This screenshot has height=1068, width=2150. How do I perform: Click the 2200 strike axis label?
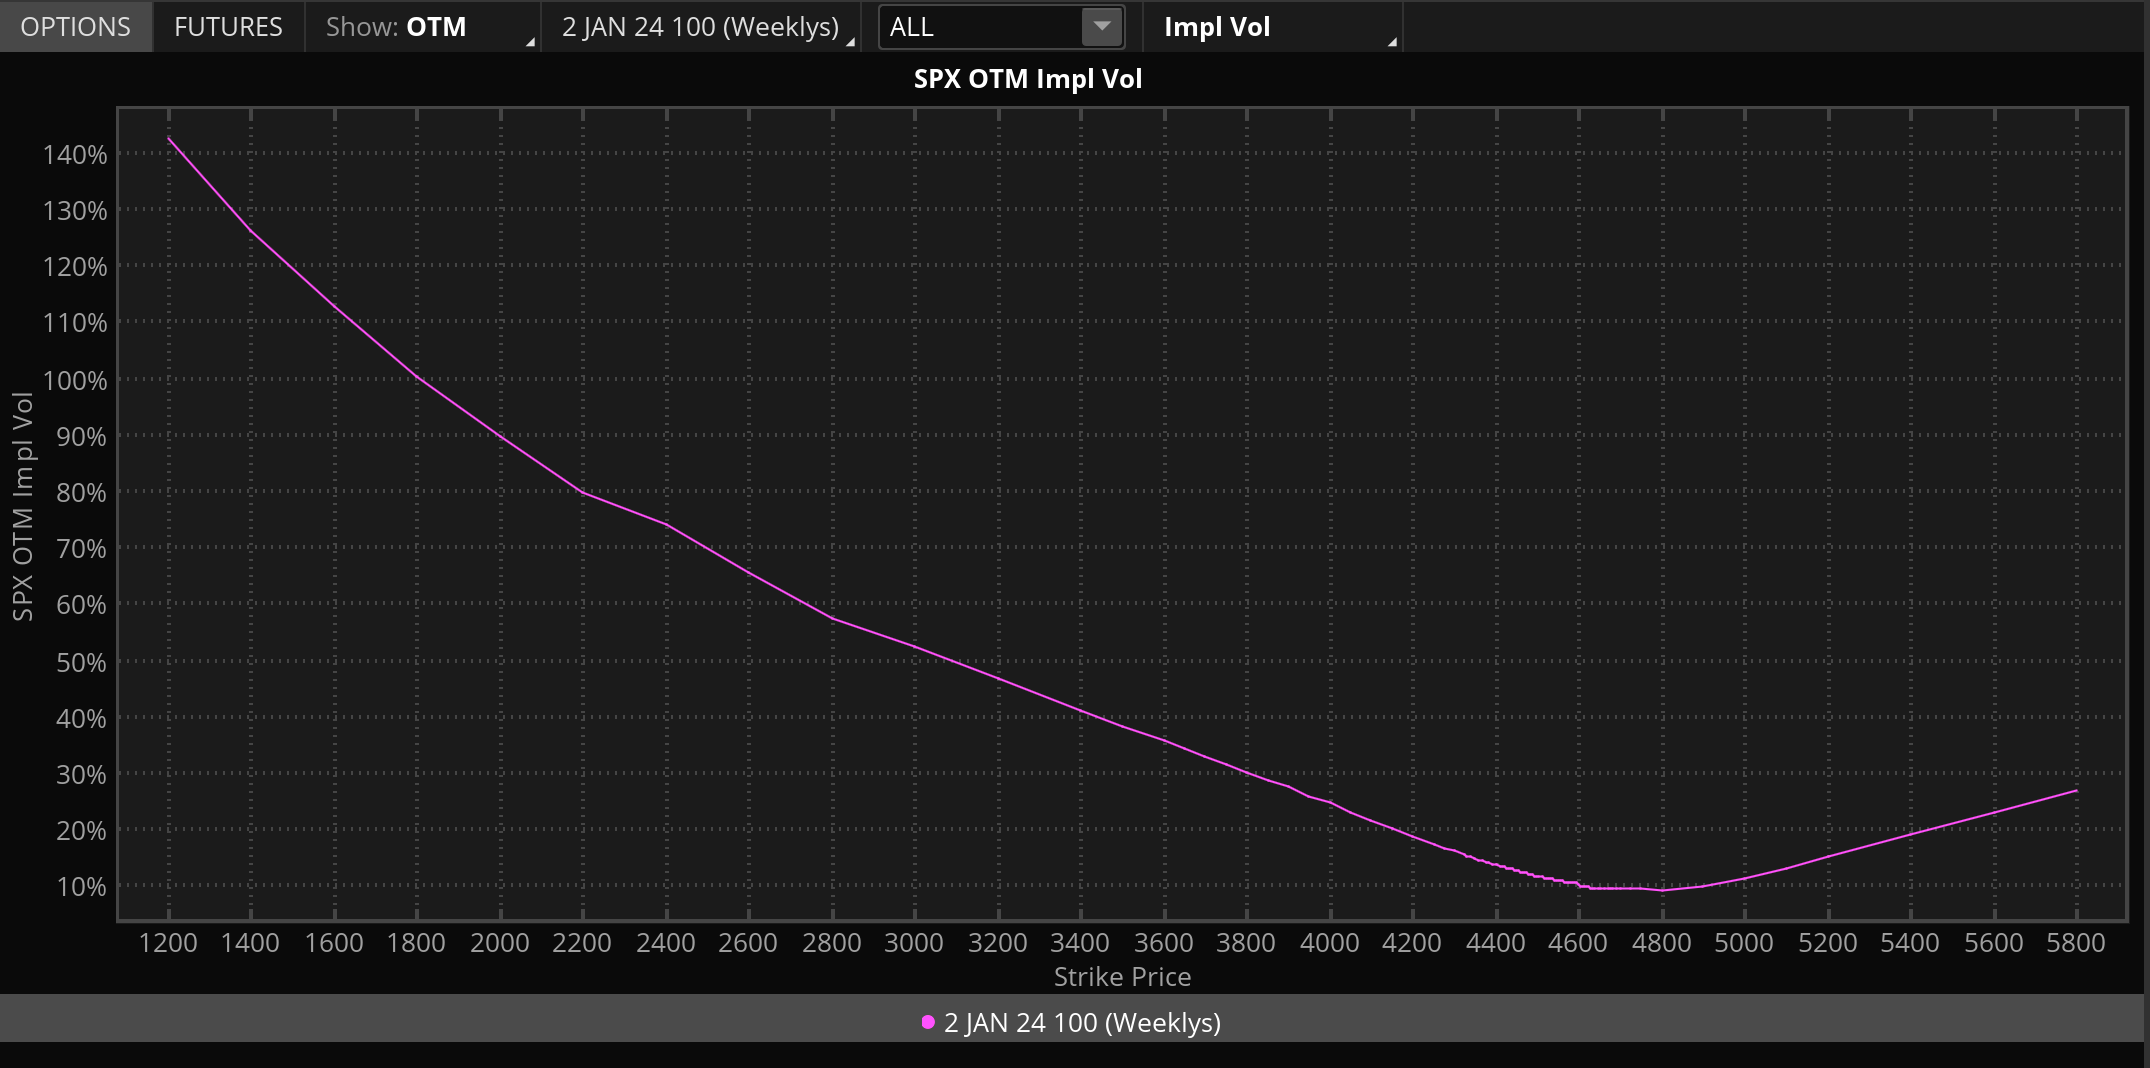pyautogui.click(x=582, y=943)
